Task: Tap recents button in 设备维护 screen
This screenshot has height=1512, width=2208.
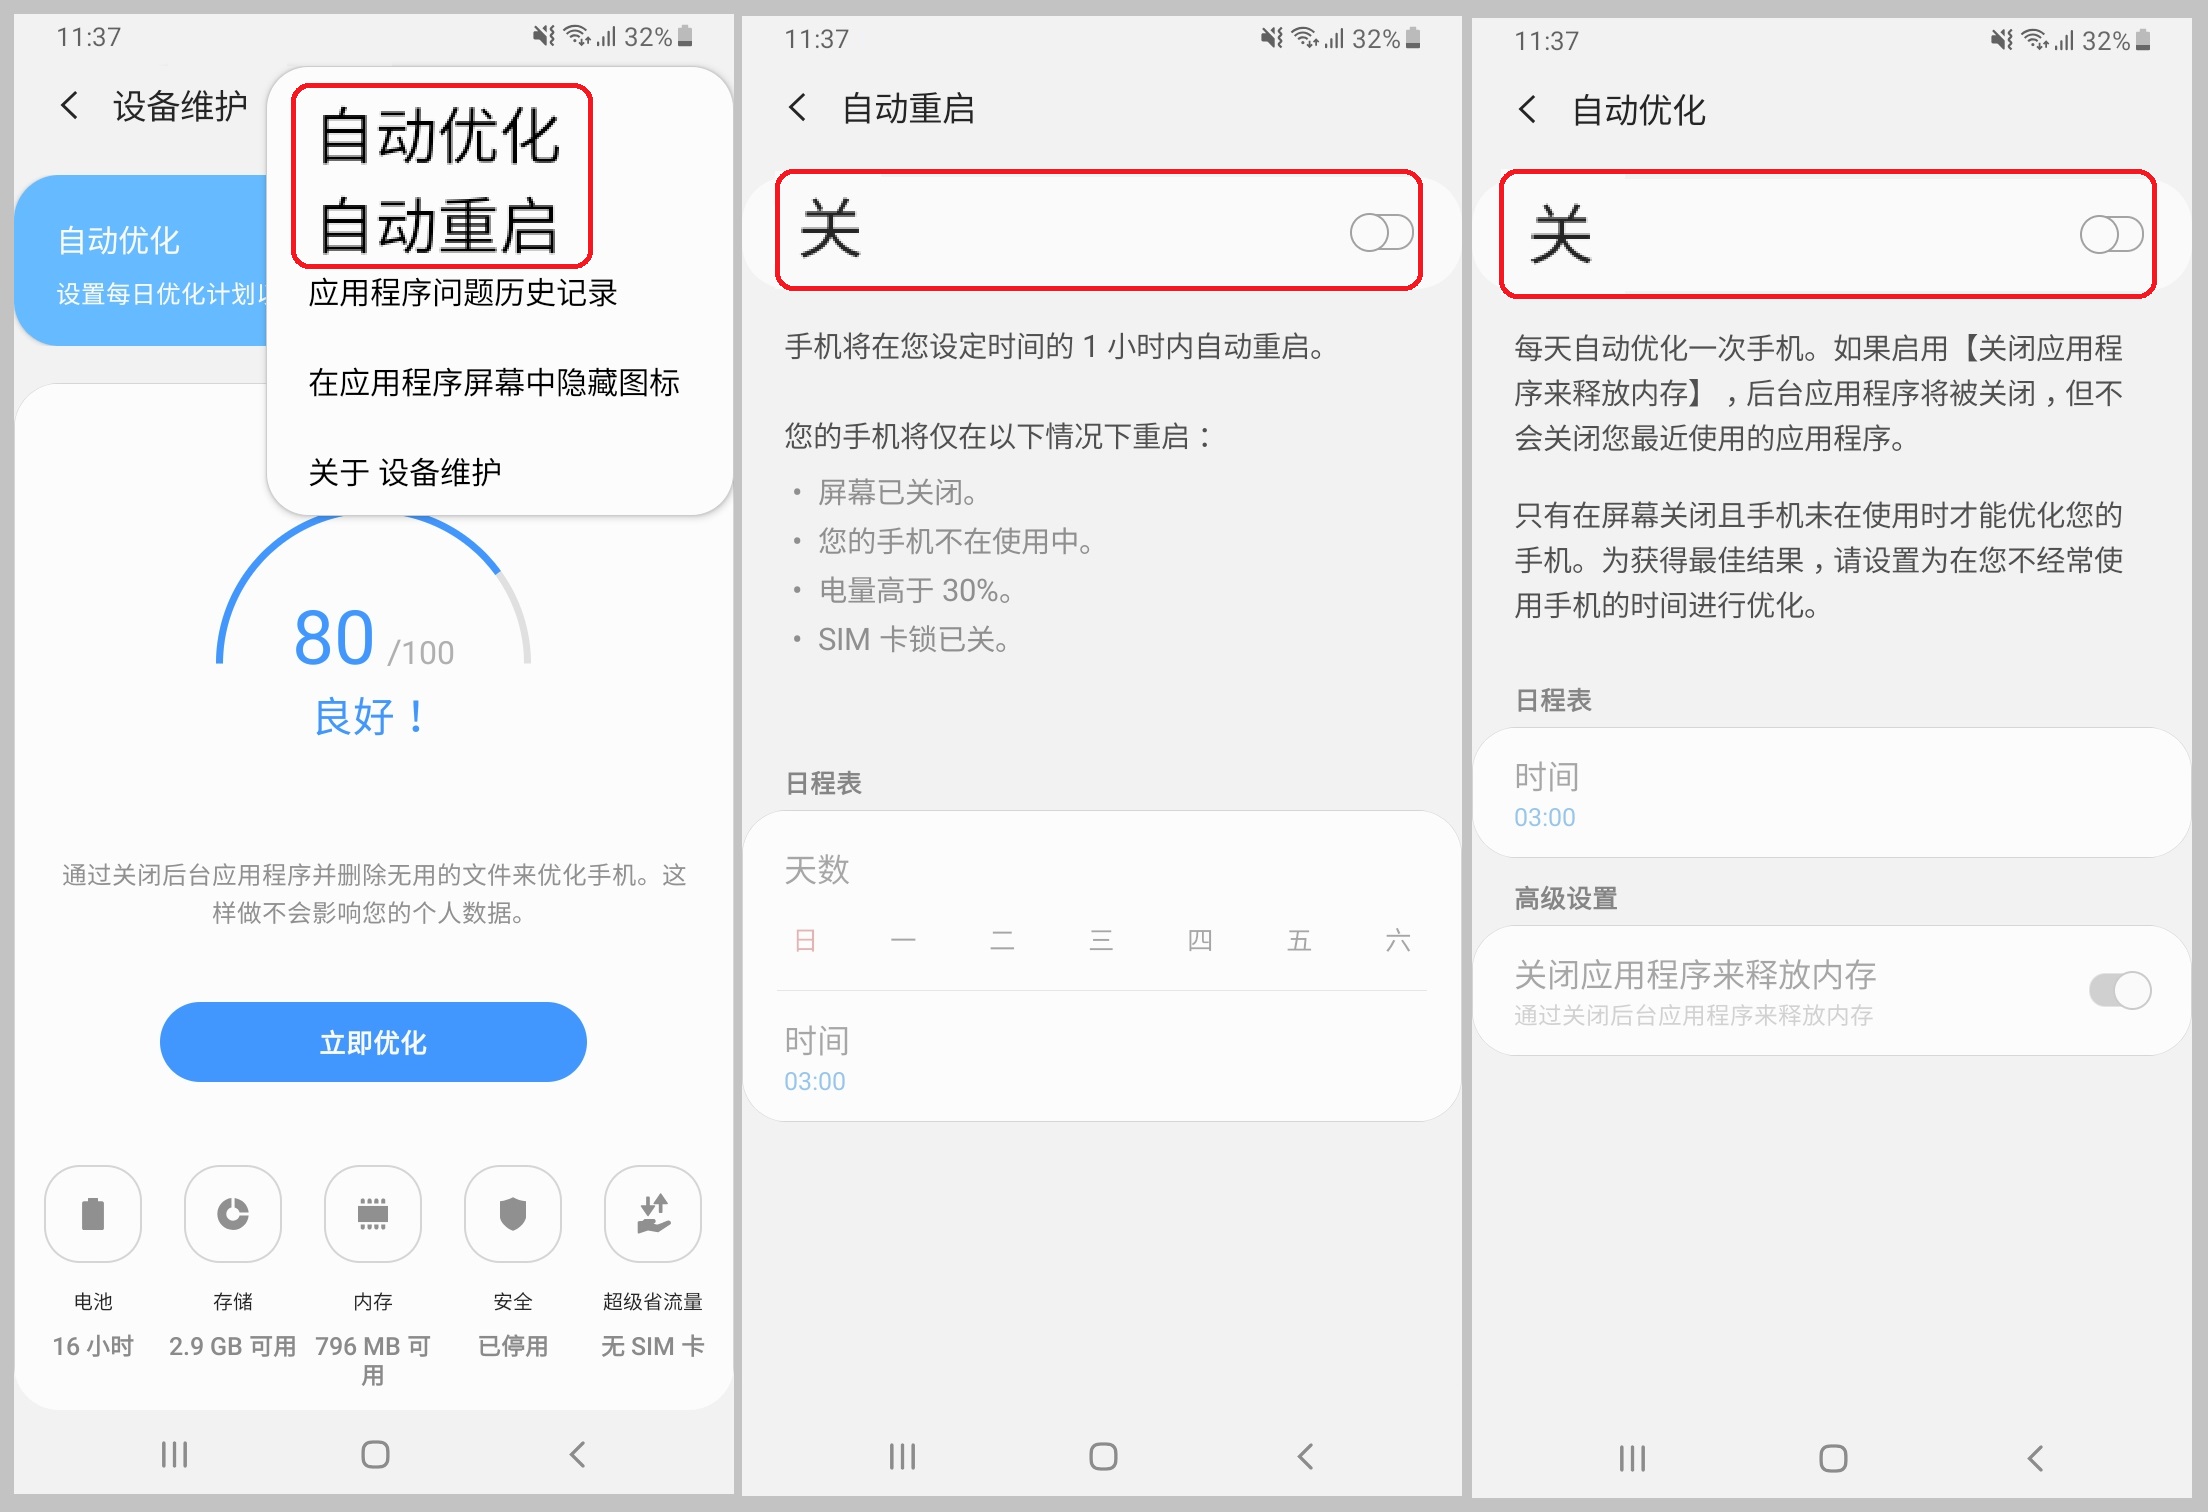Action: click(175, 1454)
